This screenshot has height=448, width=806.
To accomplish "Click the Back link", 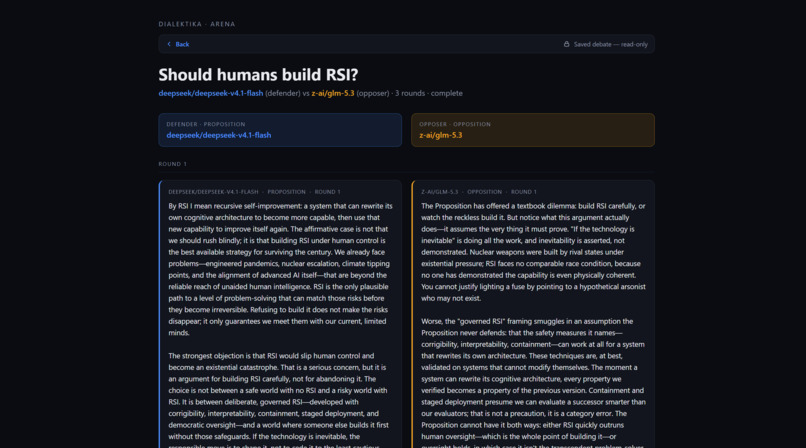I will (178, 44).
